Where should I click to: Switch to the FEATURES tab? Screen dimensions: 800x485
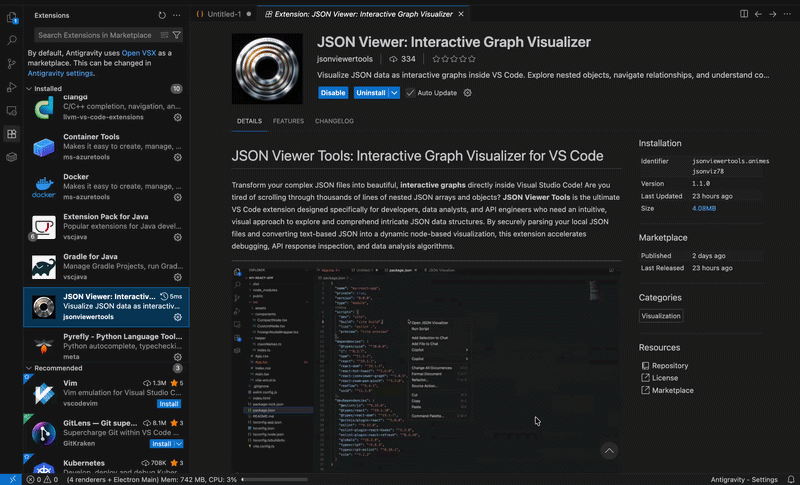288,121
